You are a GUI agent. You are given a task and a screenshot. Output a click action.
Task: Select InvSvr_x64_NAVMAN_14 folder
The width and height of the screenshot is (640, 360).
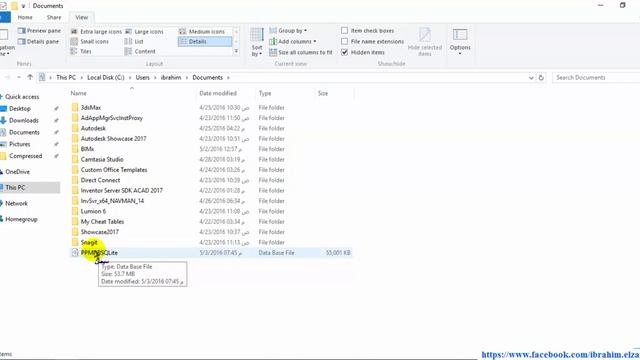112,201
